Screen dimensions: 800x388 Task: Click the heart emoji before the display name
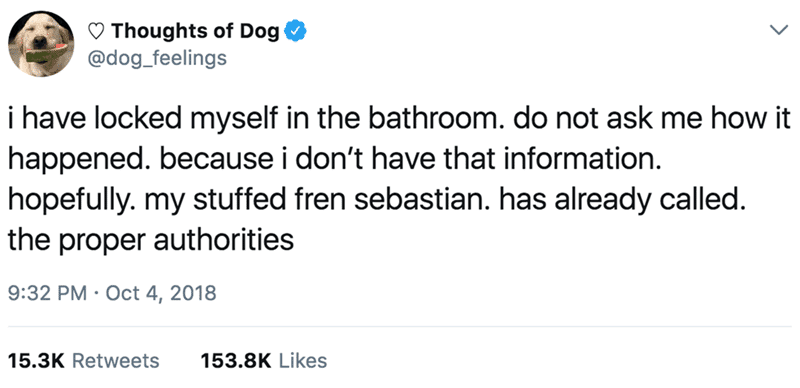(97, 32)
